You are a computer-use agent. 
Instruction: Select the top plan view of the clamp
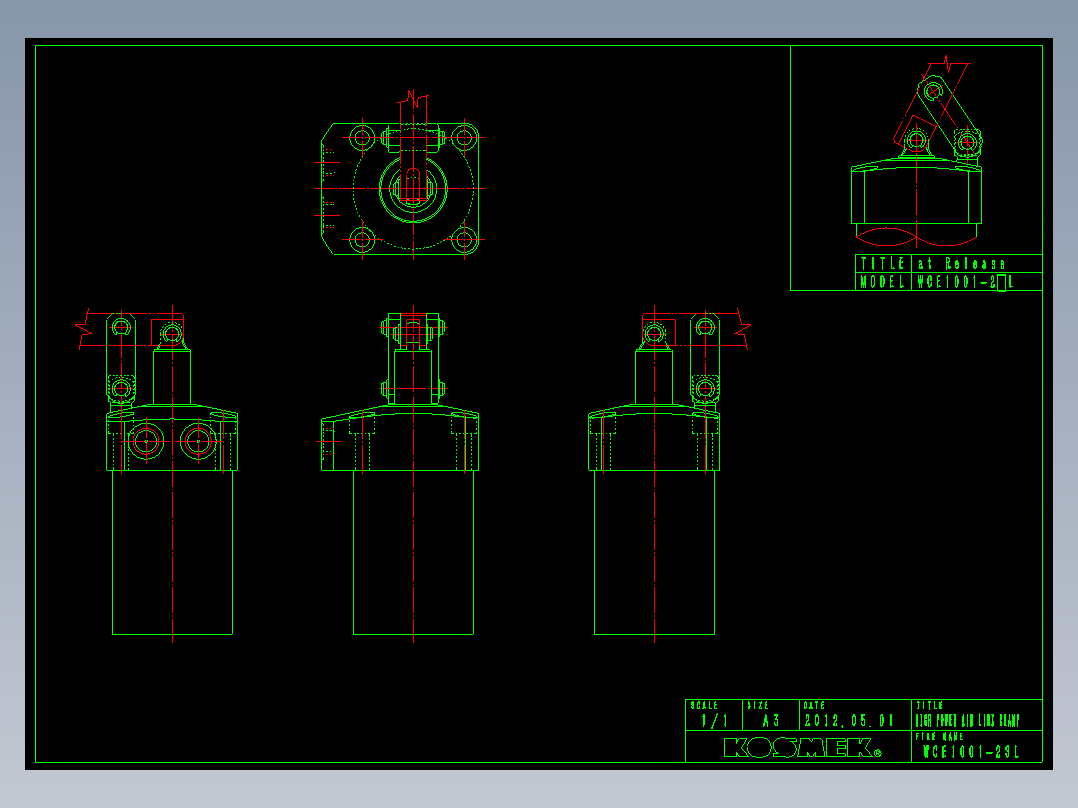click(x=400, y=176)
